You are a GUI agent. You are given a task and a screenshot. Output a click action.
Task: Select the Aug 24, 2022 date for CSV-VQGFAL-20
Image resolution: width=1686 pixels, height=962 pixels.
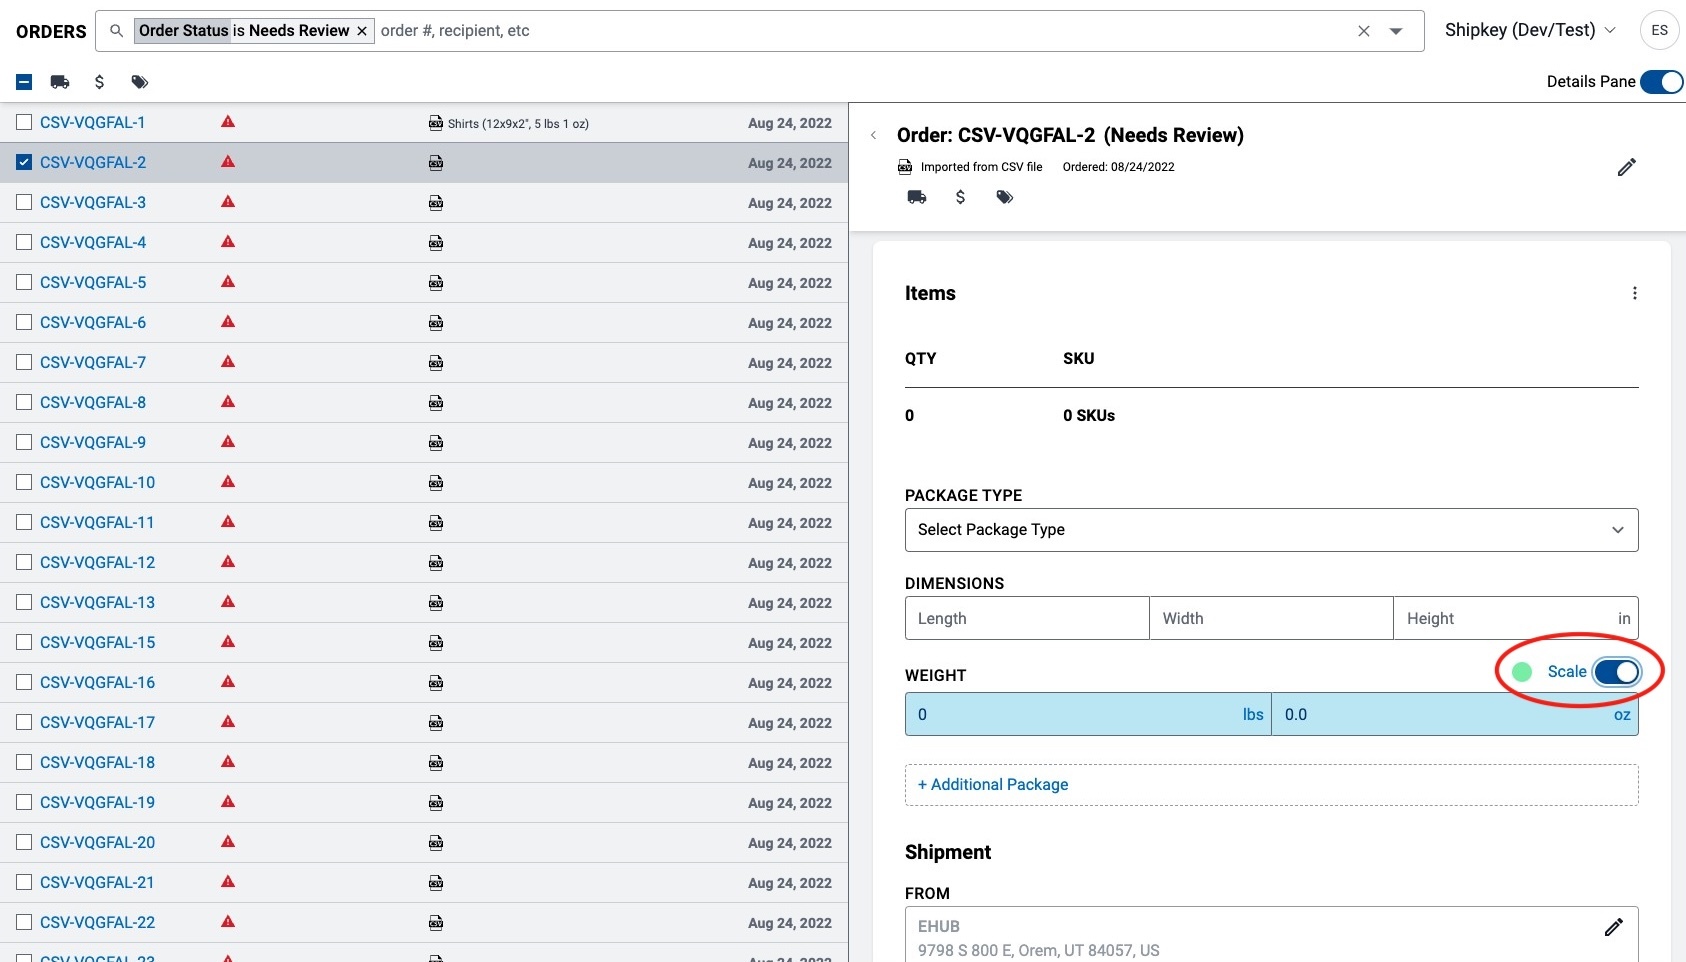pyautogui.click(x=789, y=843)
